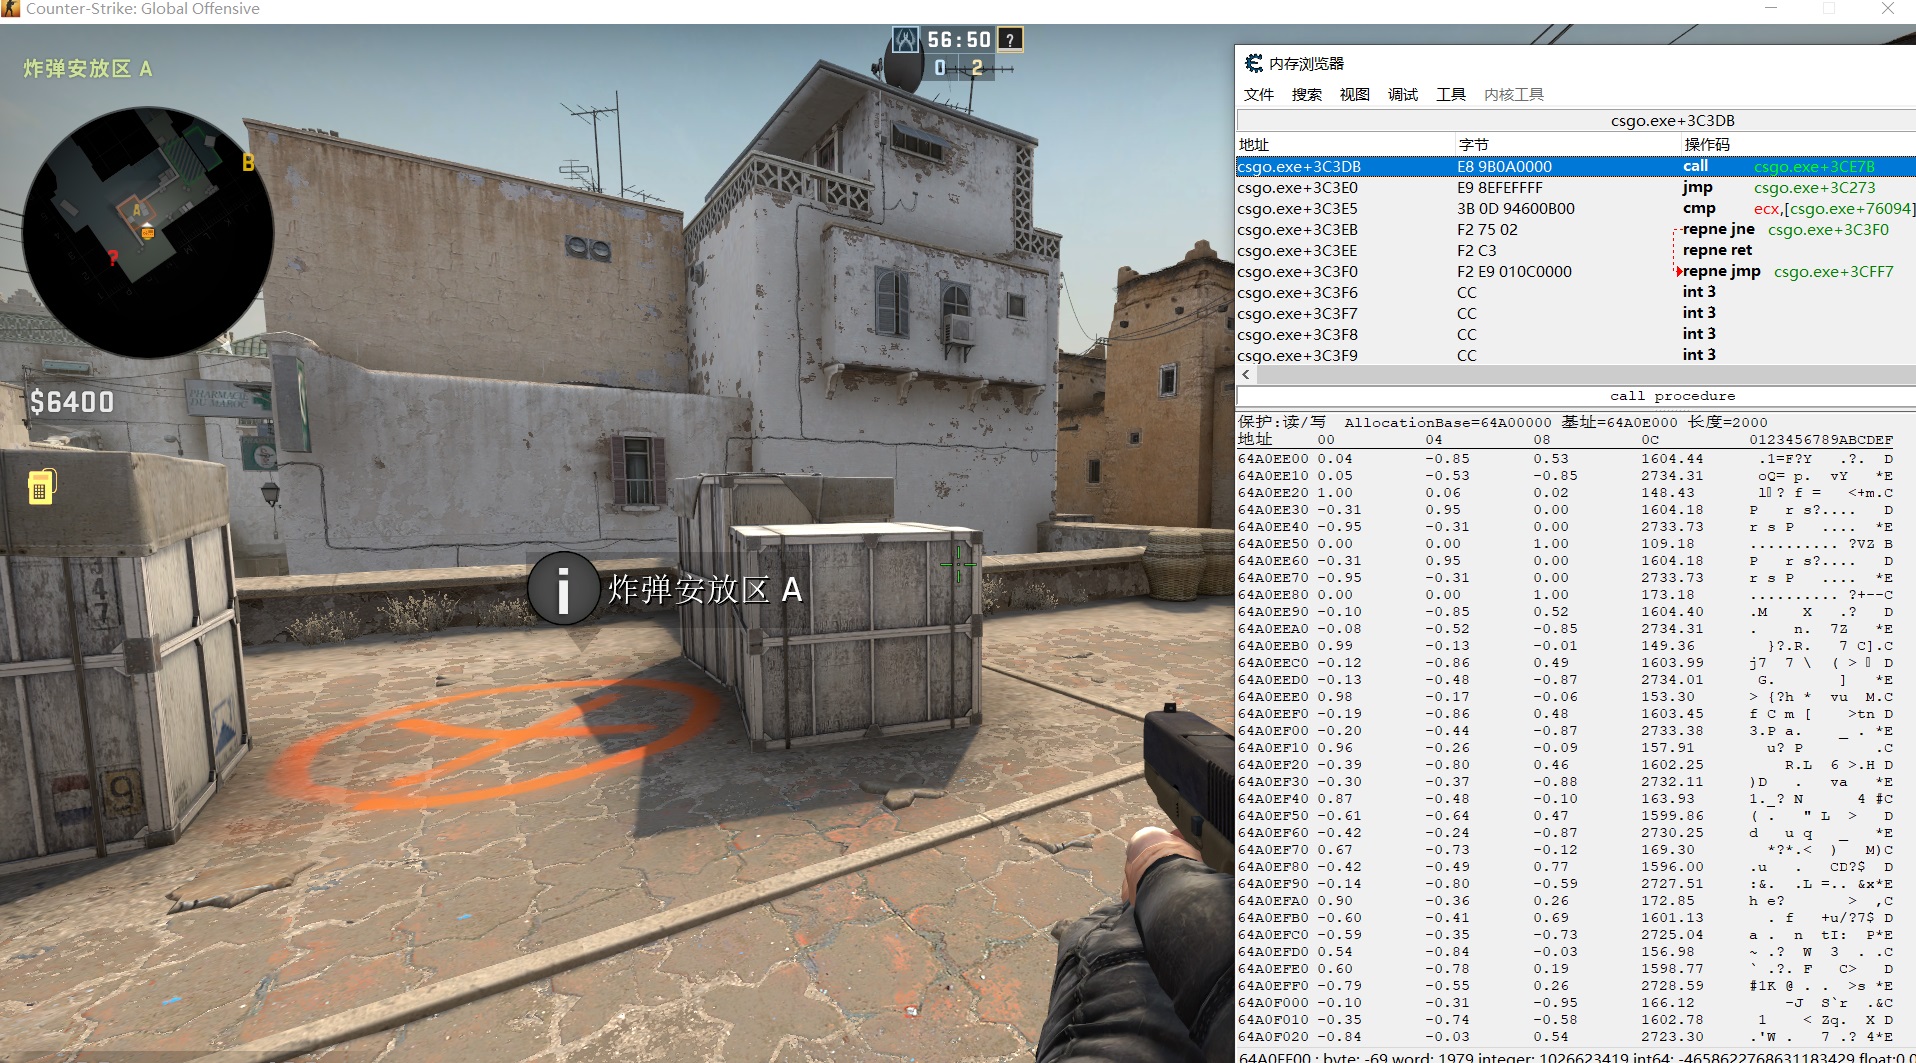This screenshot has height=1063, width=1916.
Task: Click the round timer 56:50
Action: coord(958,40)
